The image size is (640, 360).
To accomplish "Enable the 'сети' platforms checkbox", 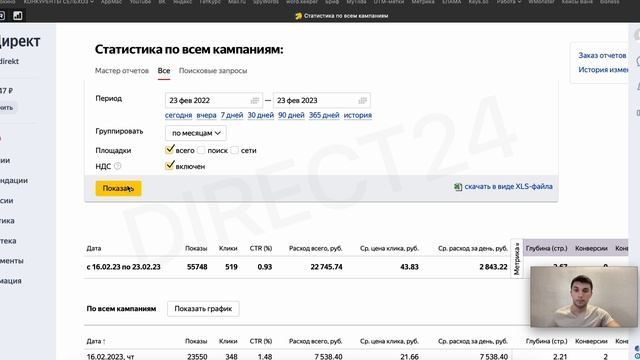I will [234, 150].
